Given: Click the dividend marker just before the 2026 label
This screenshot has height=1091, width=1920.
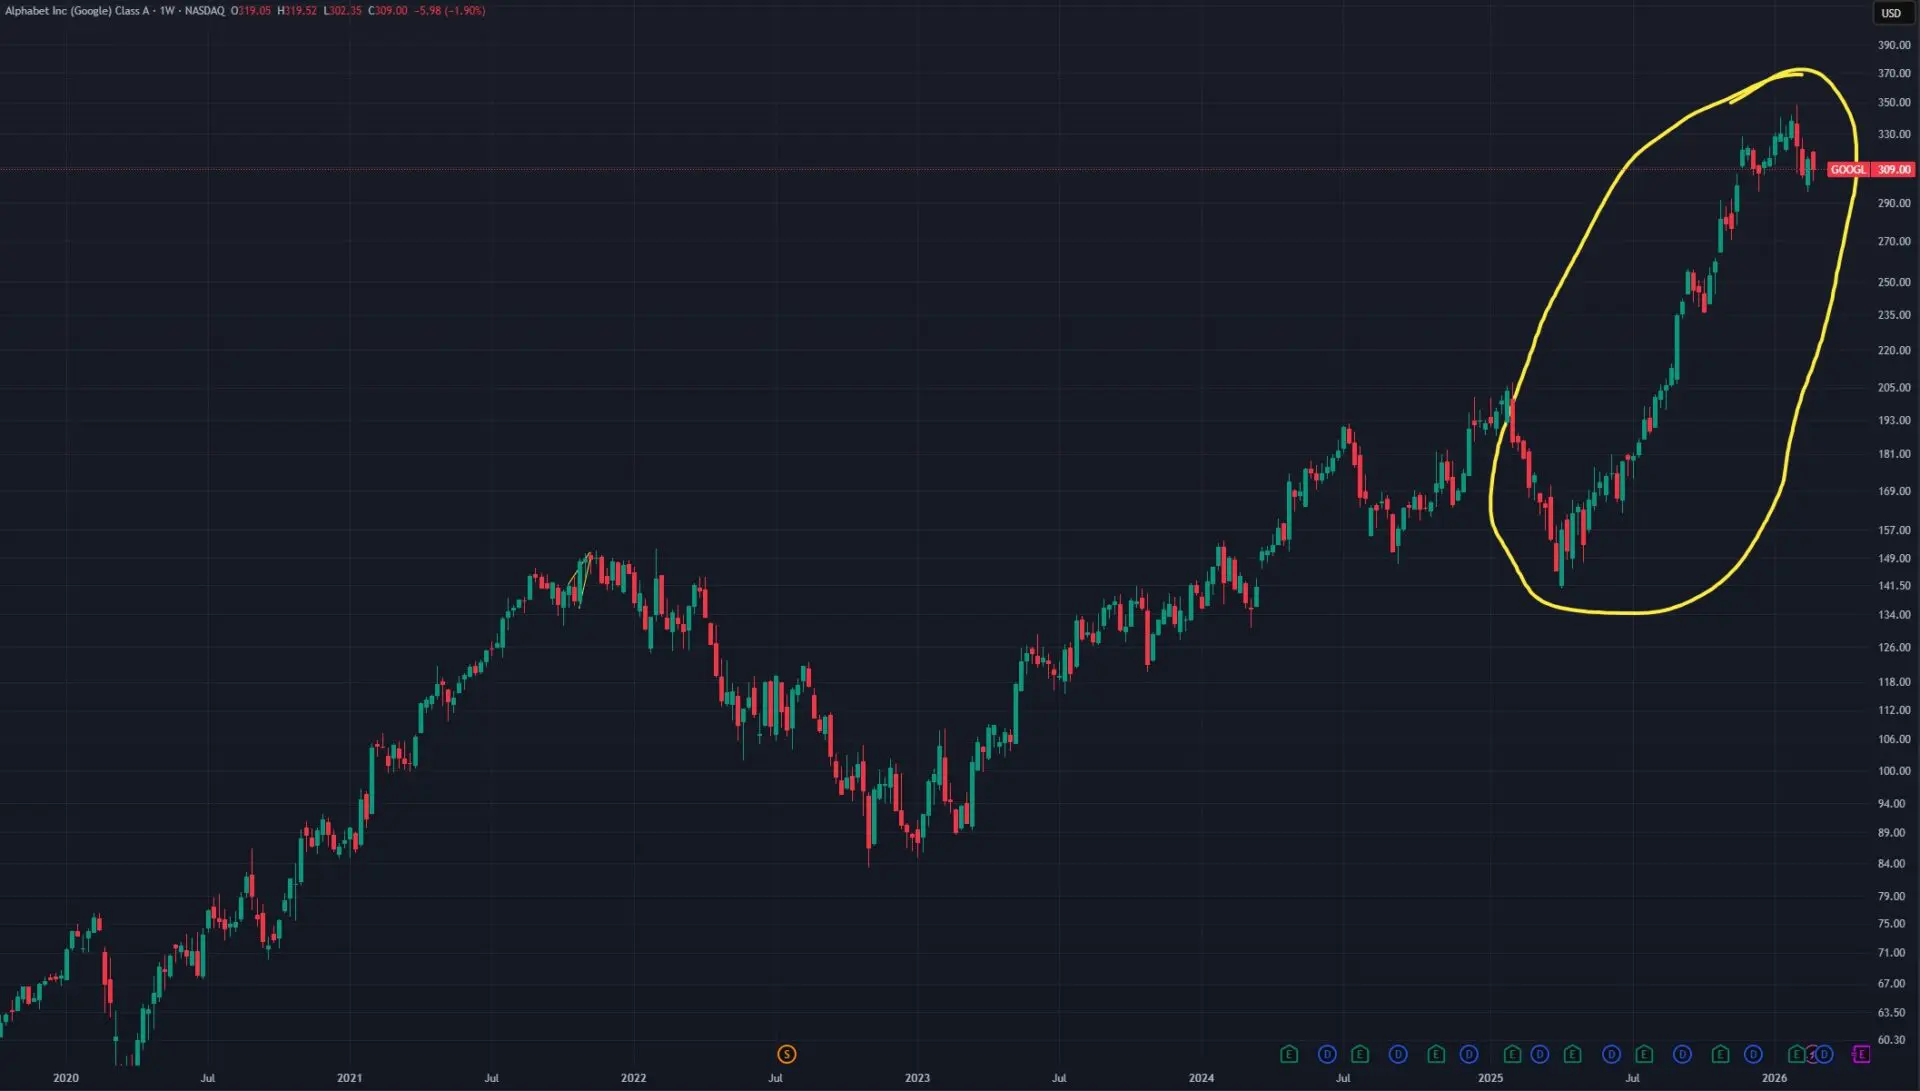Looking at the screenshot, I should click(1753, 1054).
